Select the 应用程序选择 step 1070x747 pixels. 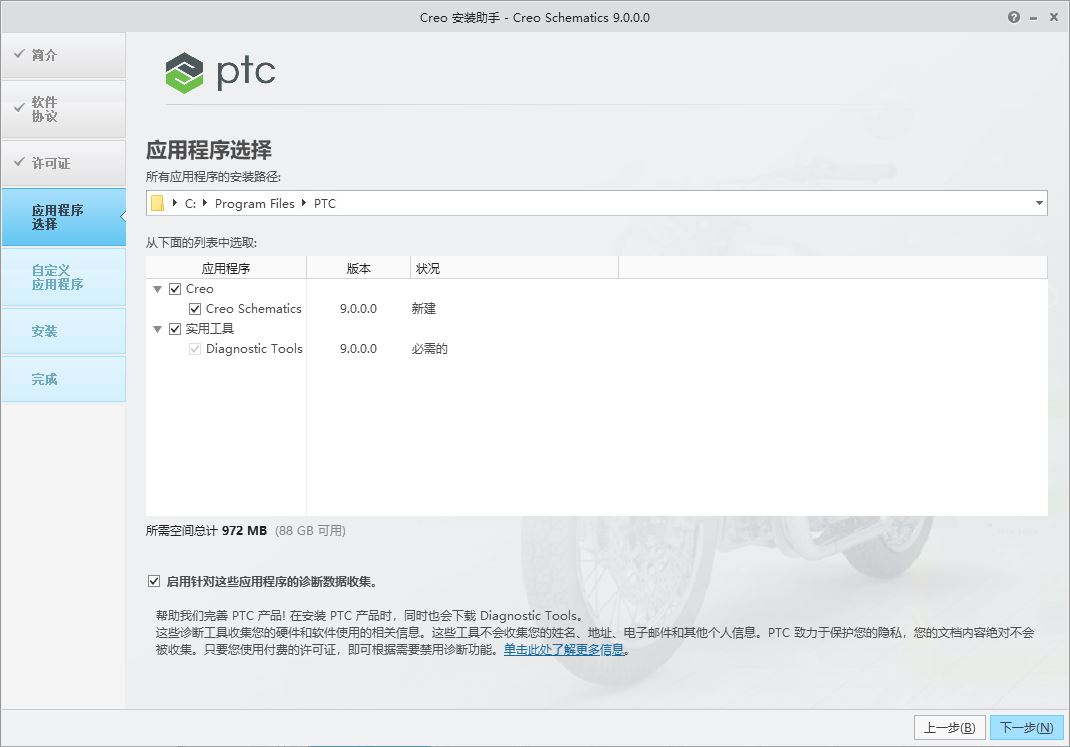click(63, 217)
